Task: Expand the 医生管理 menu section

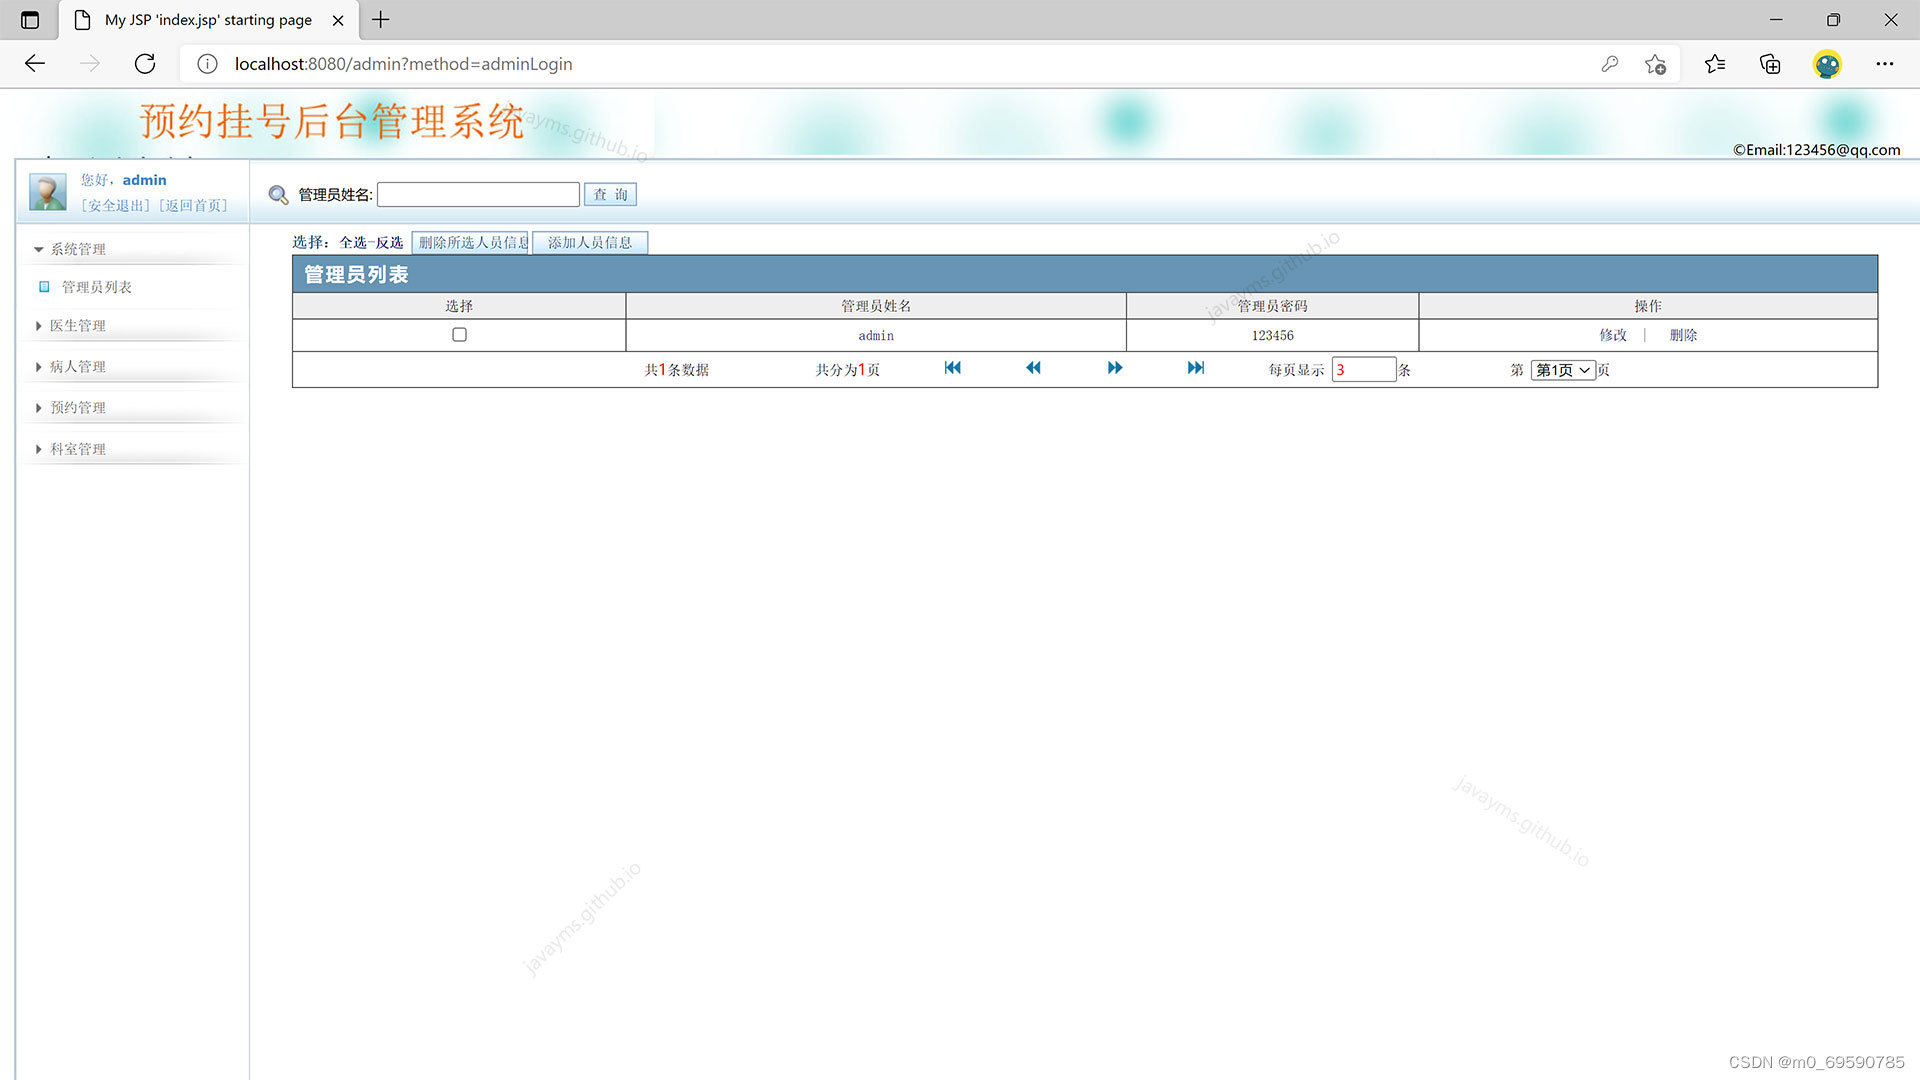Action: pyautogui.click(x=77, y=326)
